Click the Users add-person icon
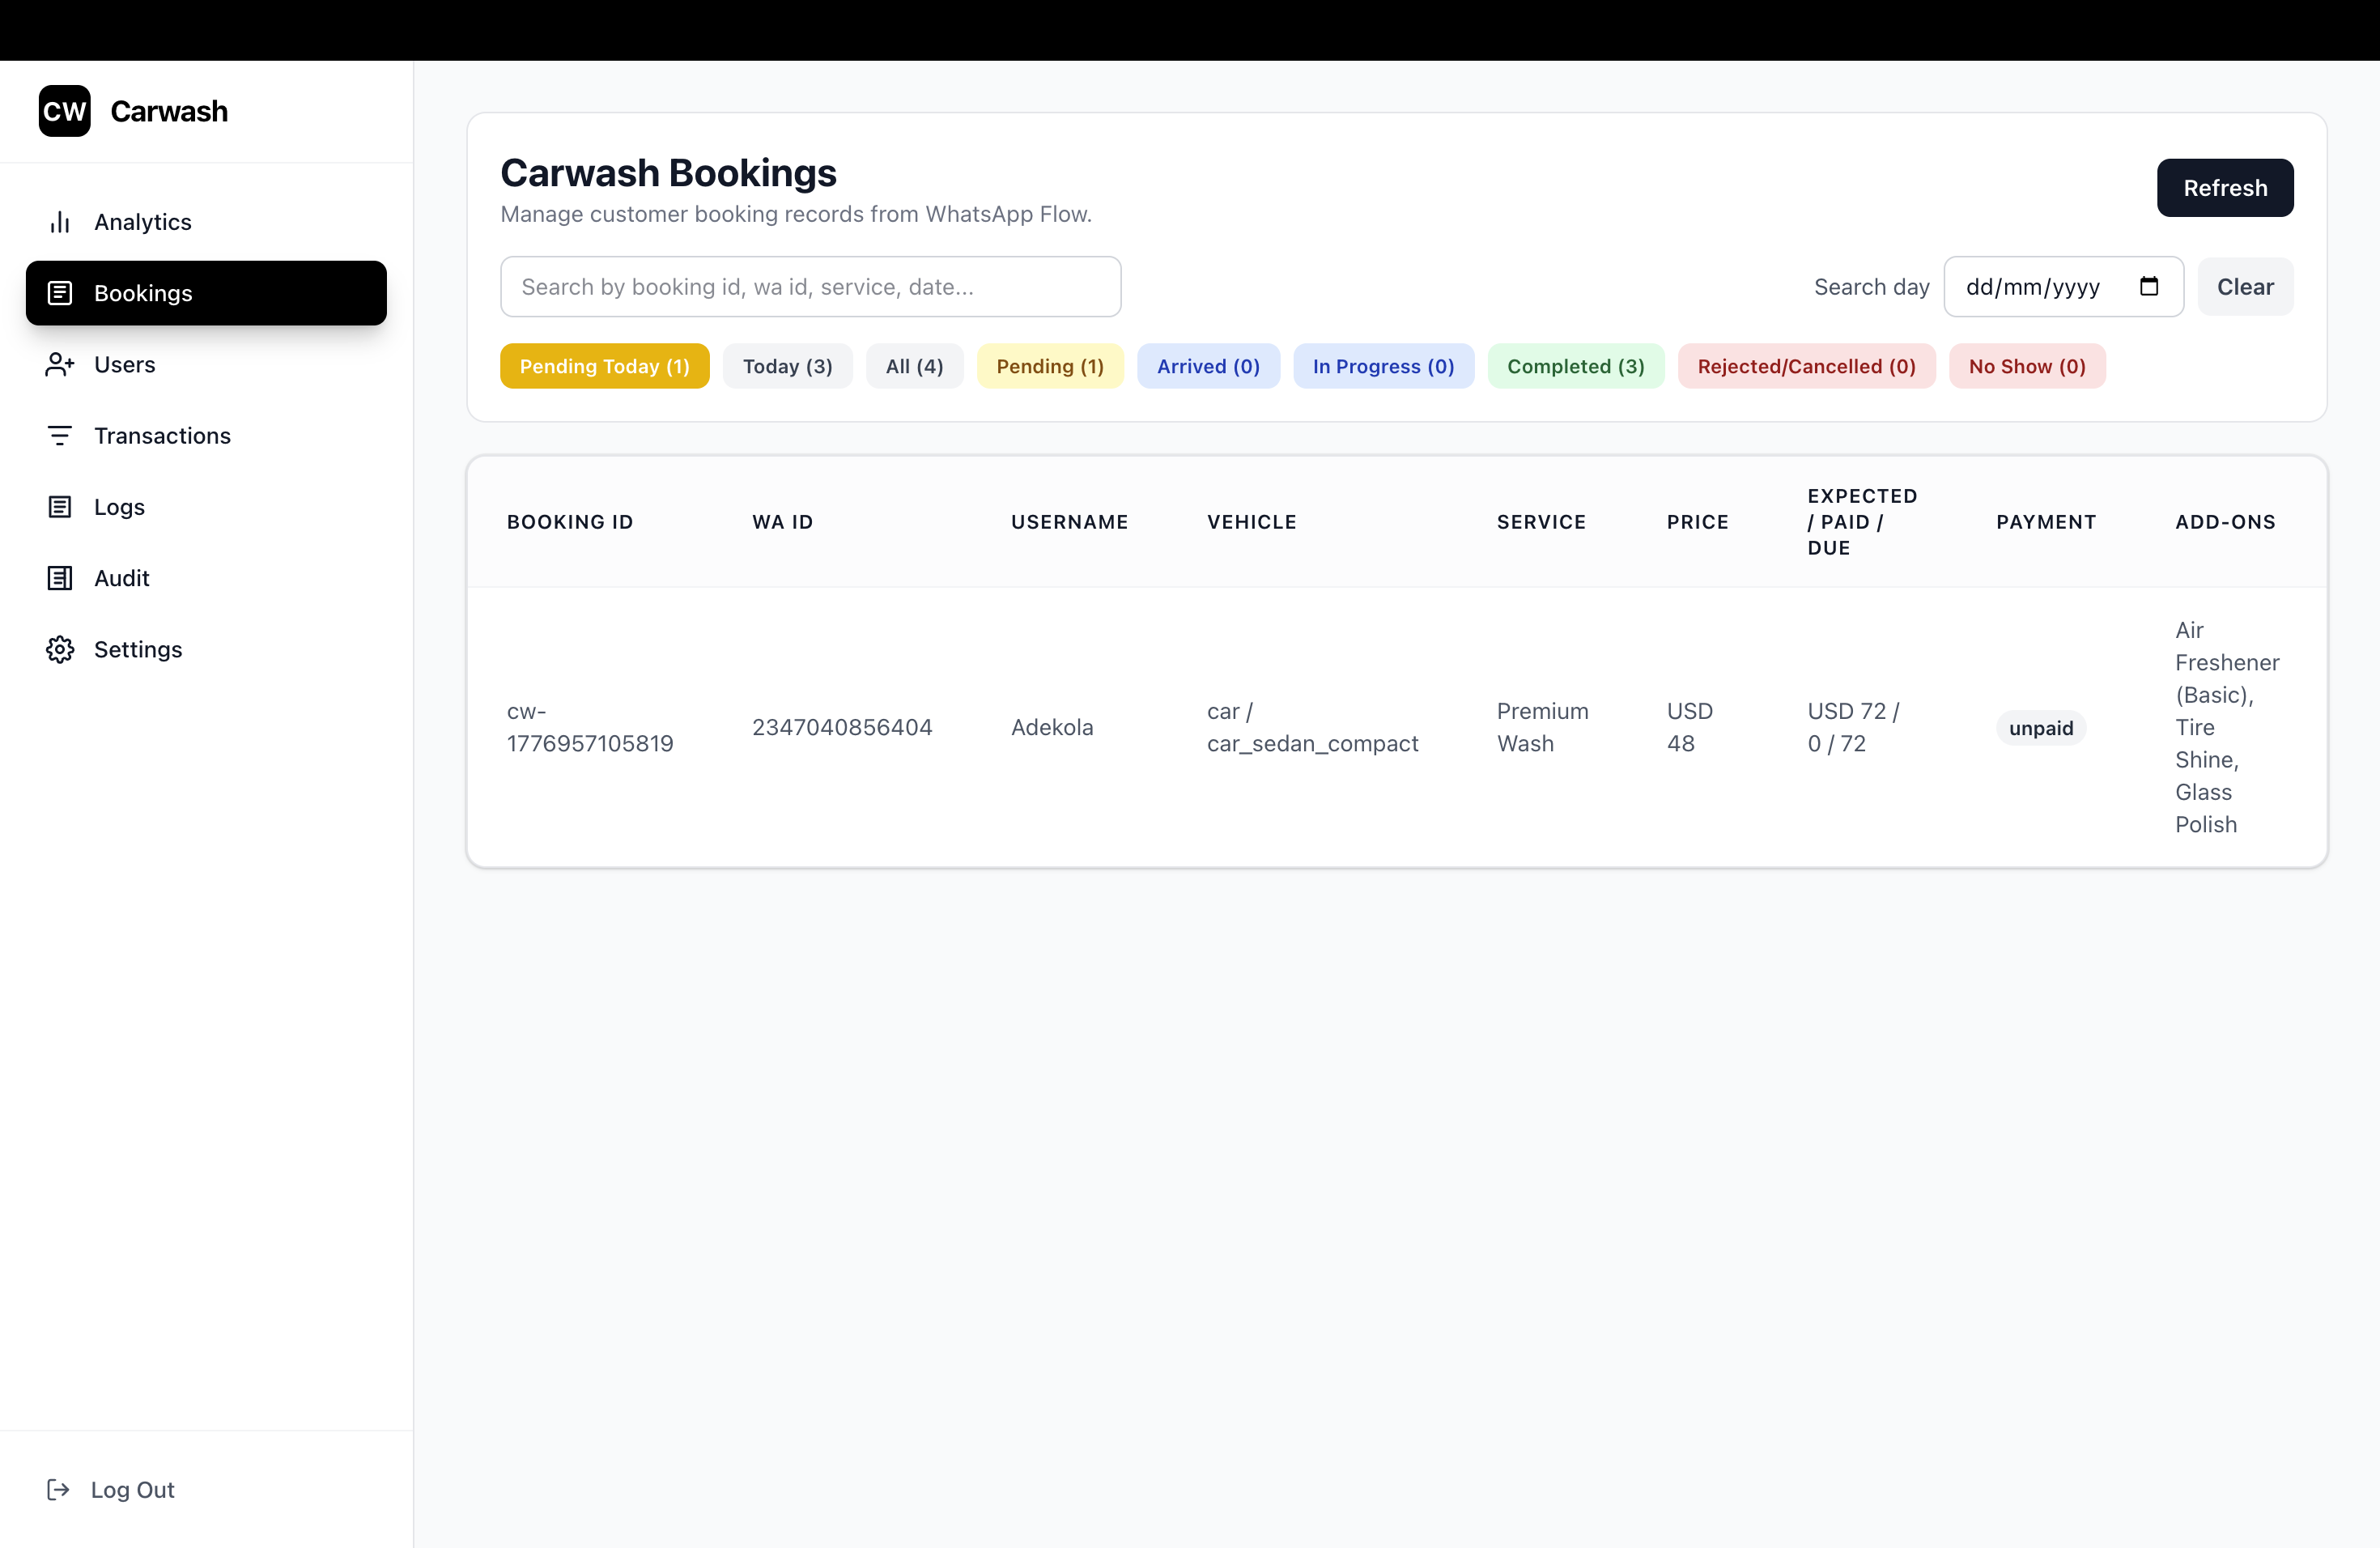Viewport: 2380px width, 1548px height. (x=60, y=364)
